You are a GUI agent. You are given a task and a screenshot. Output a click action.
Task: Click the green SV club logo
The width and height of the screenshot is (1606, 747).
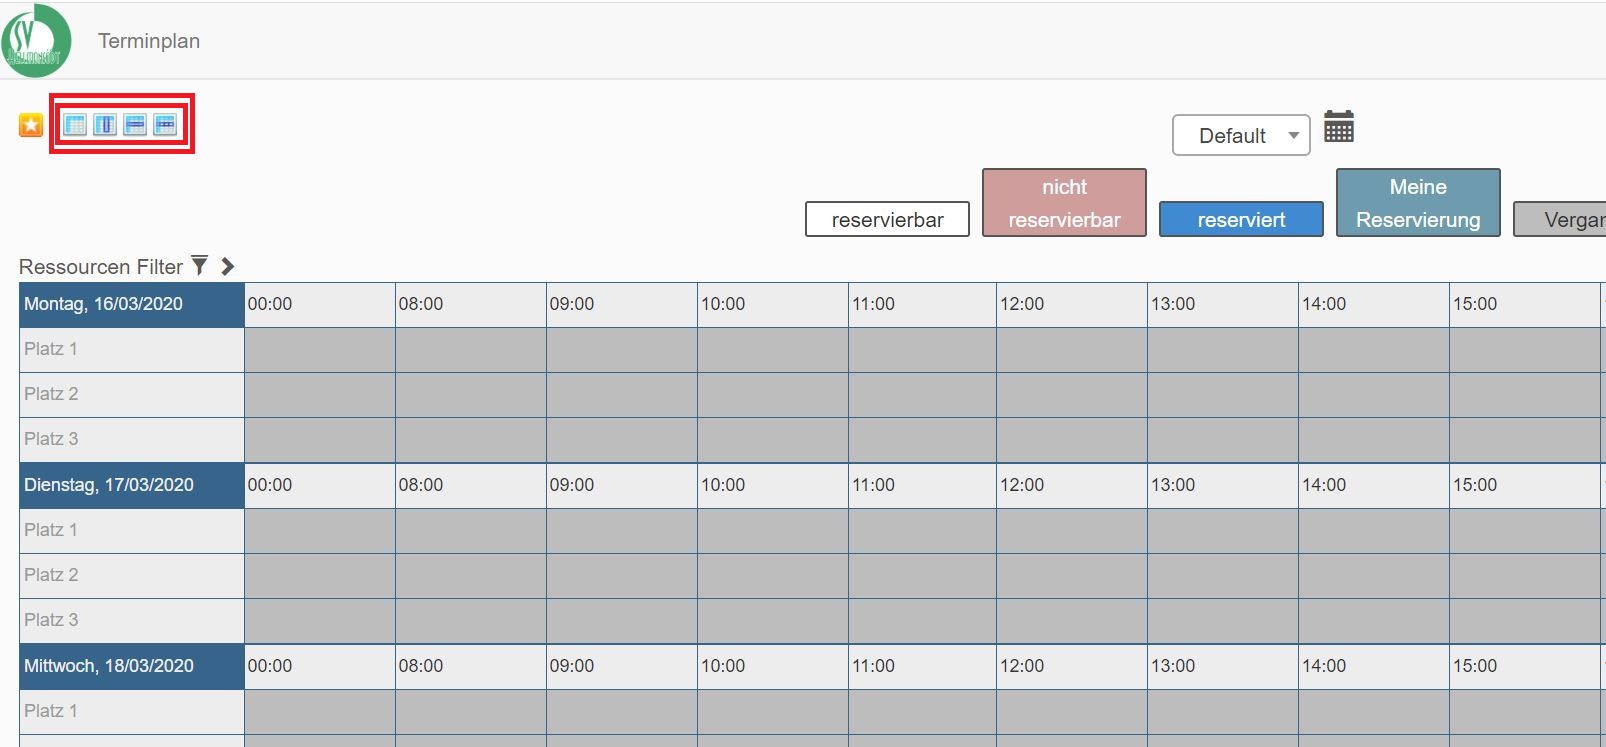click(36, 41)
